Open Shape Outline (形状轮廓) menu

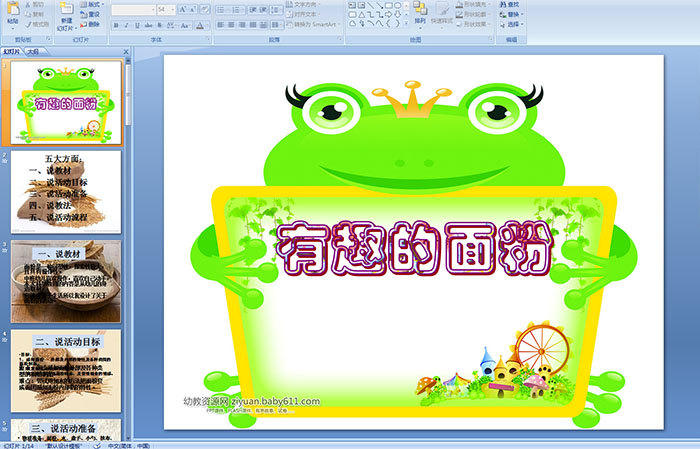click(x=473, y=14)
